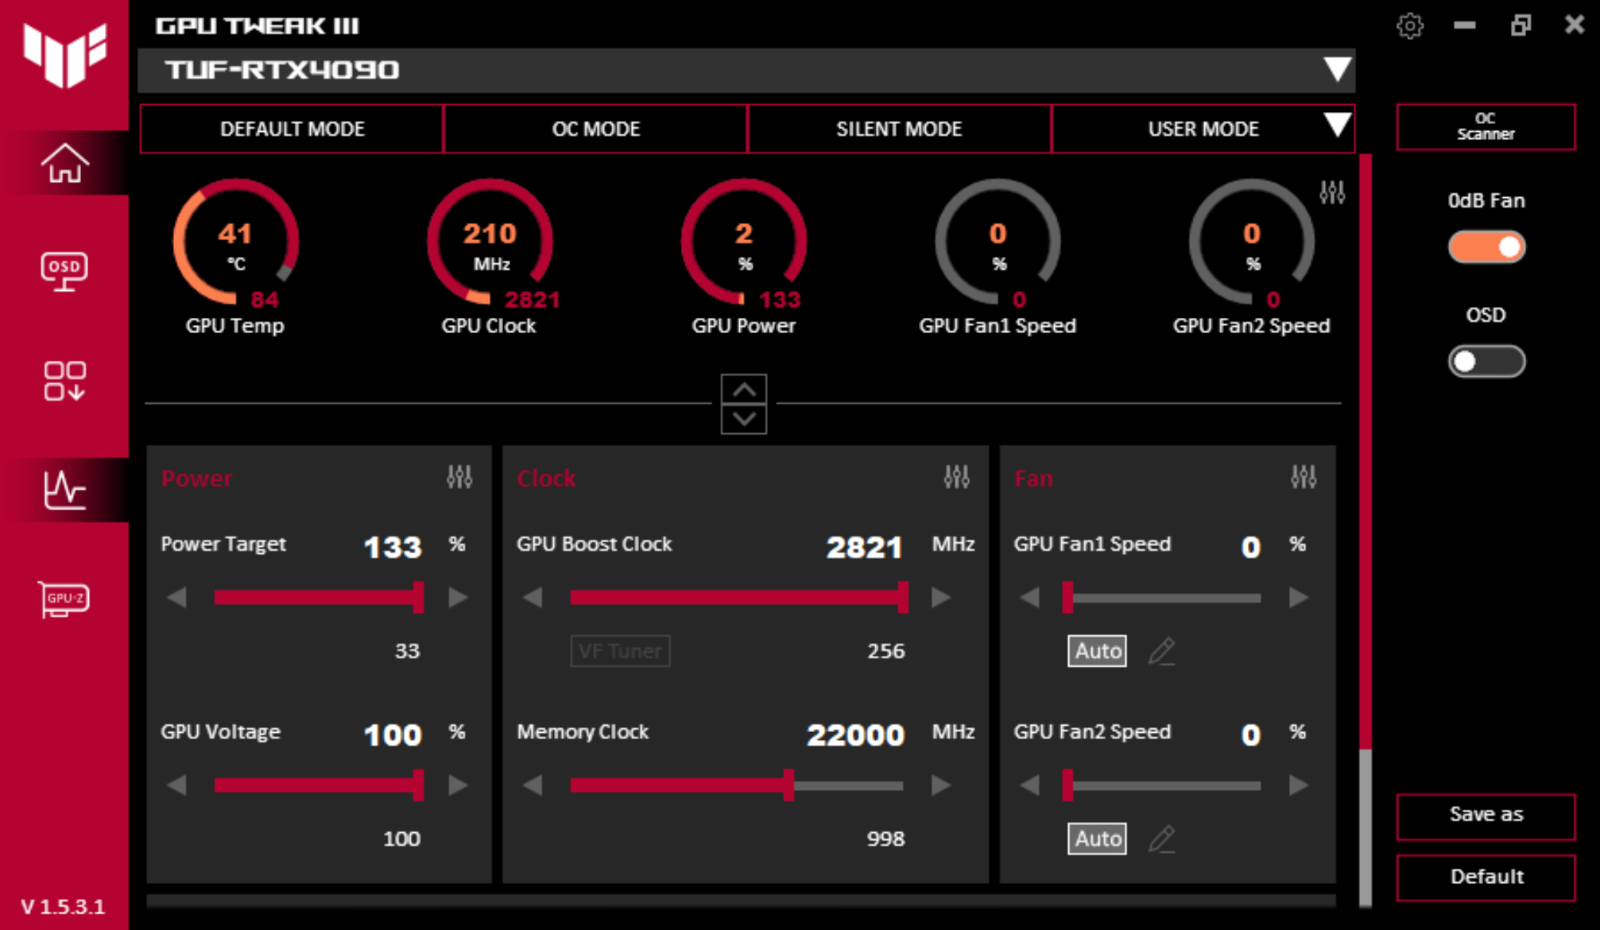This screenshot has height=930, width=1600.
Task: Click the TUF logo at top-left
Action: pyautogui.click(x=64, y=56)
